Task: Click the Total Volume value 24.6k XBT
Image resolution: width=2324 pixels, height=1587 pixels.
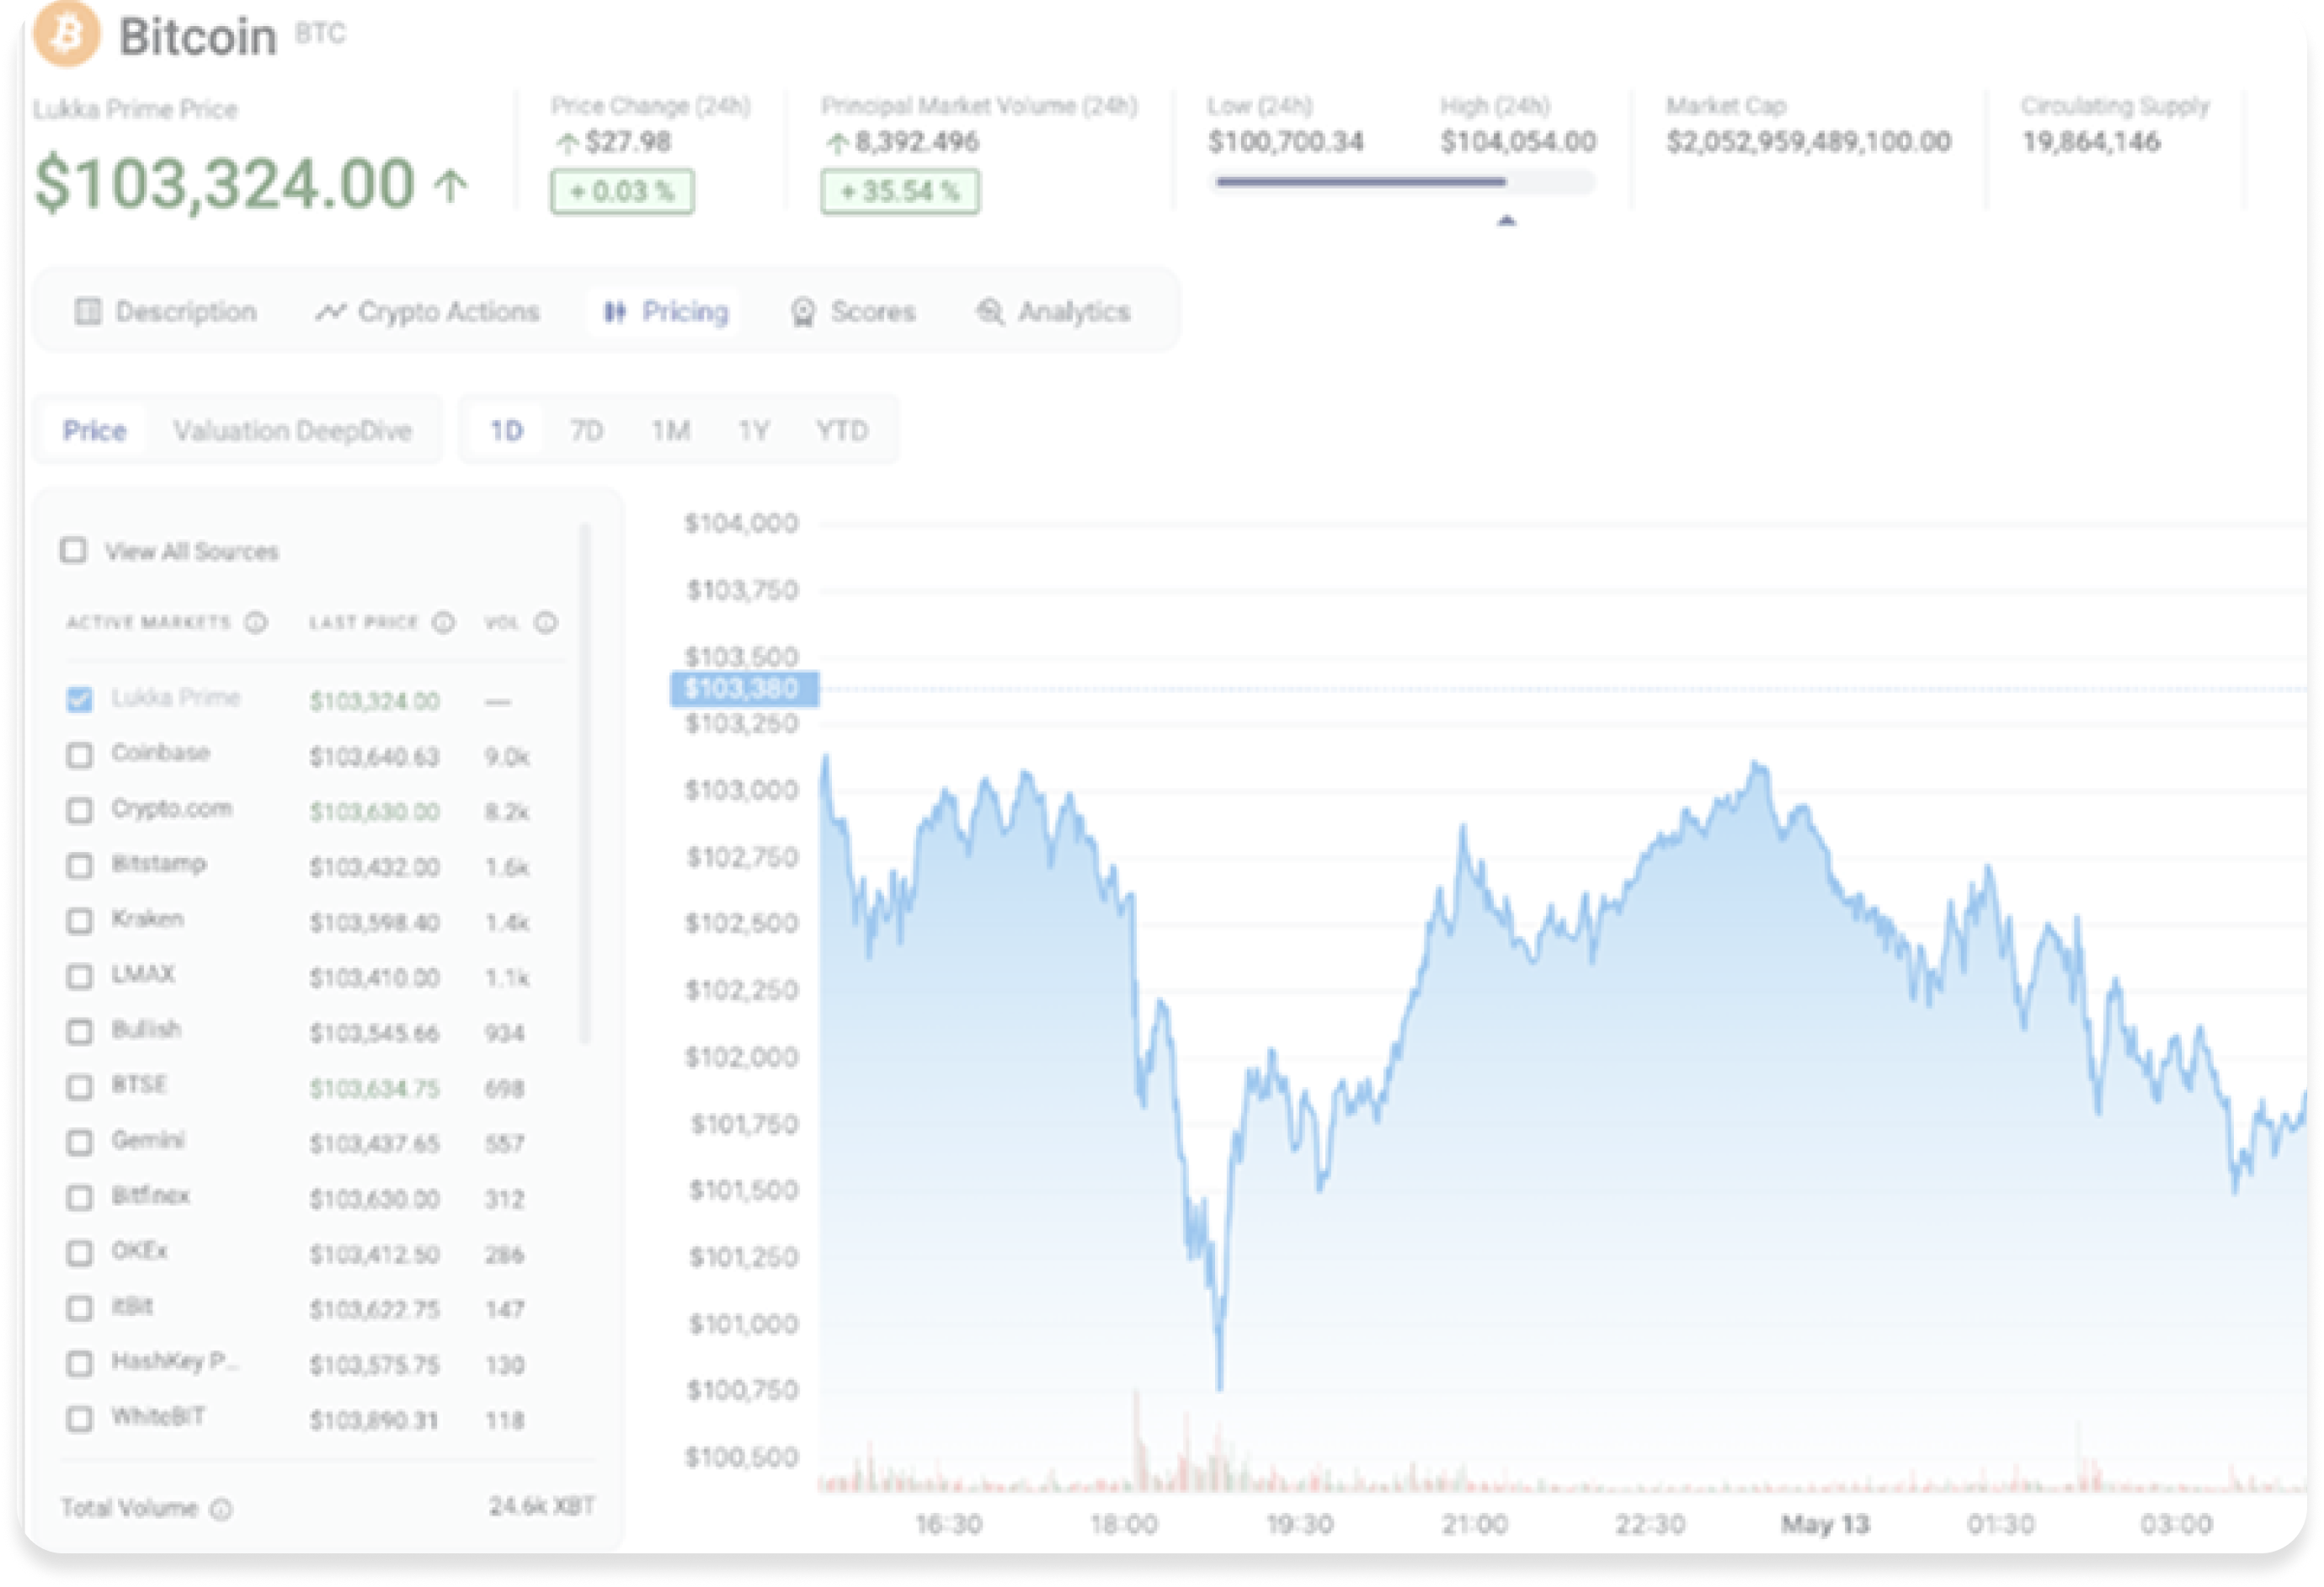Action: 542,1506
